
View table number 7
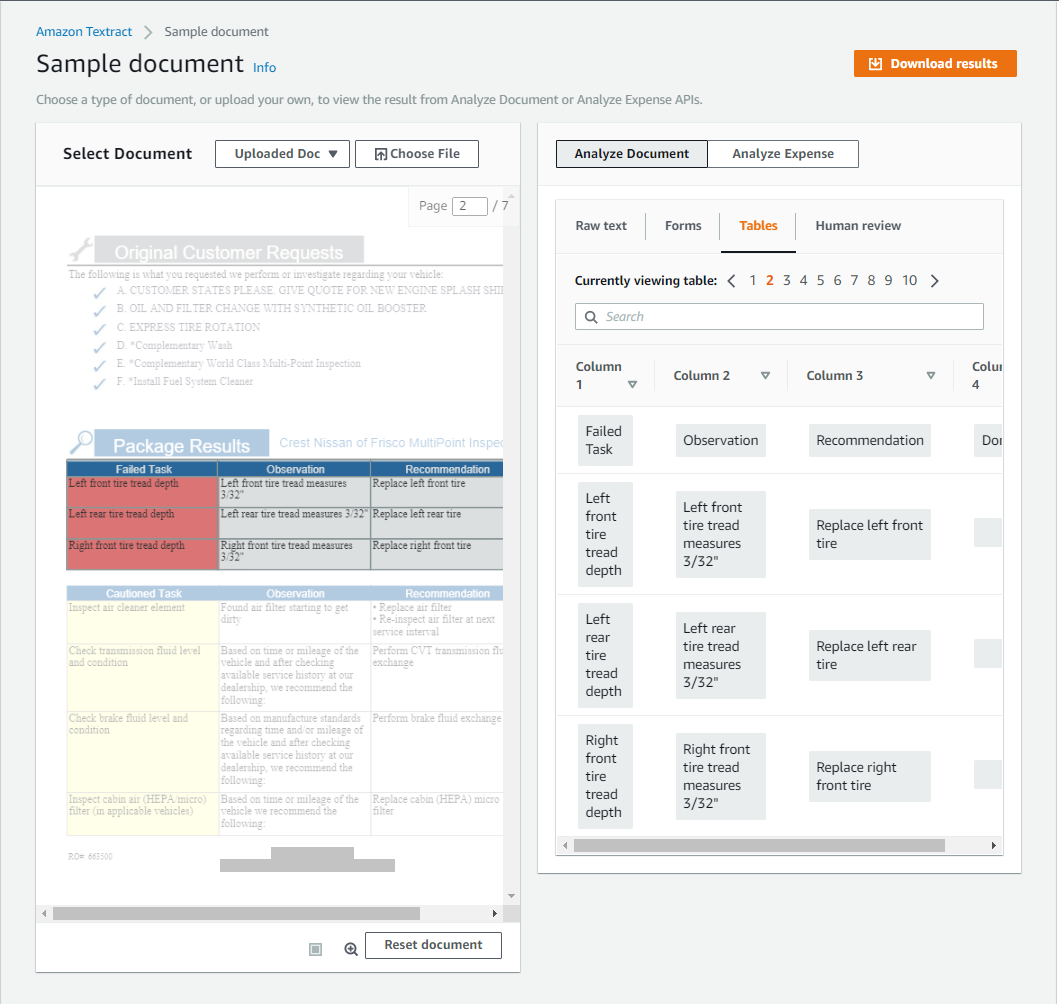point(854,281)
